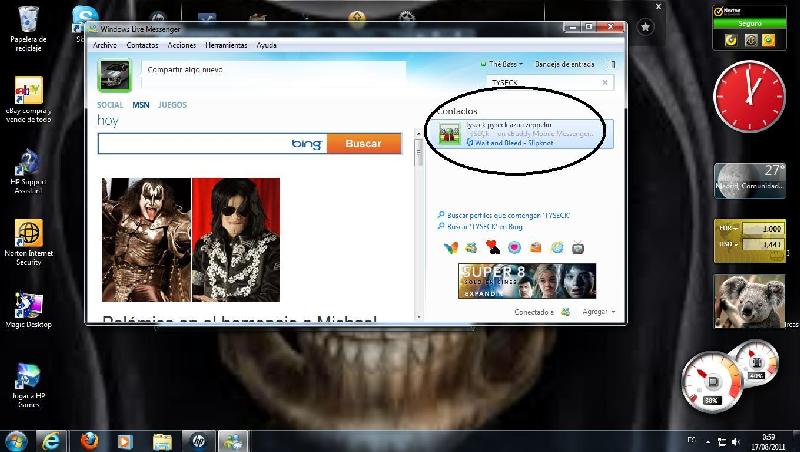Open the Michael Jackson news photo
The width and height of the screenshot is (800, 452).
pyautogui.click(x=236, y=240)
